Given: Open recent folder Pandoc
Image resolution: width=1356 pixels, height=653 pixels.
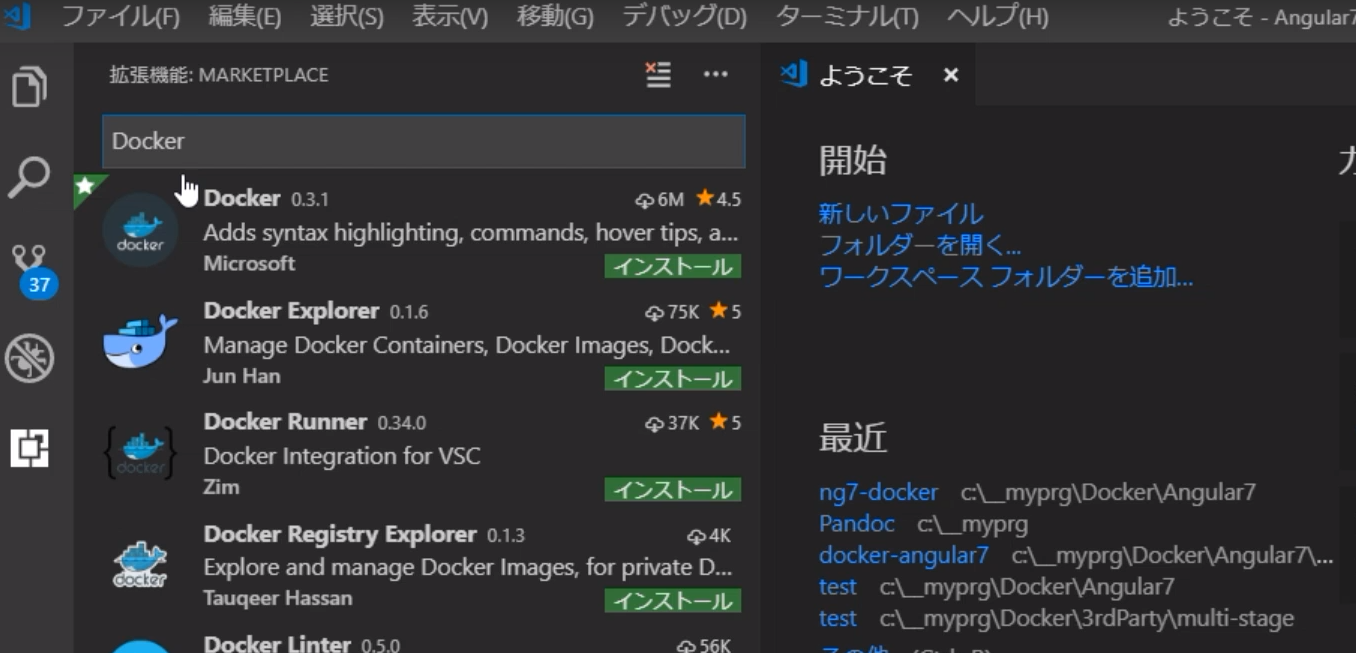Looking at the screenshot, I should 857,524.
